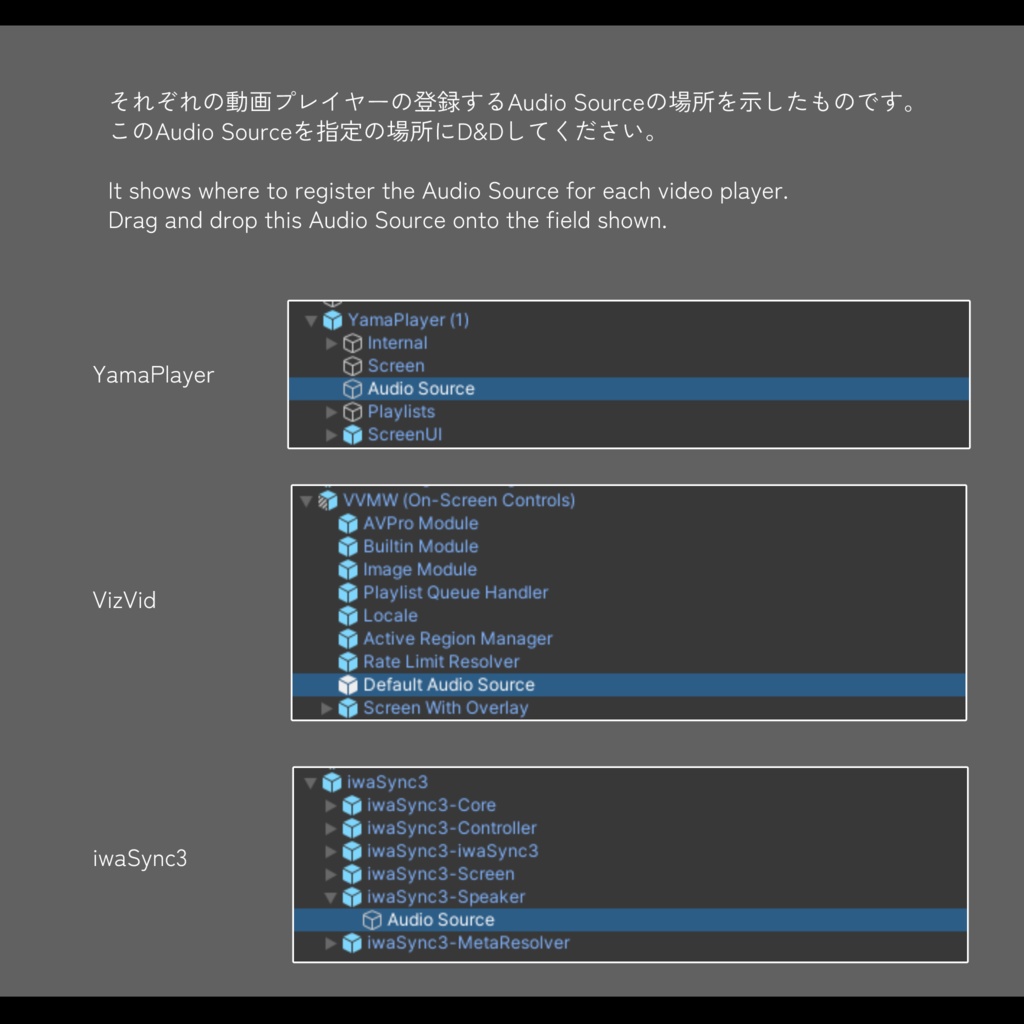Expand the iwaSync3-Controller arrow
The height and width of the screenshot is (1024, 1024).
(x=330, y=828)
